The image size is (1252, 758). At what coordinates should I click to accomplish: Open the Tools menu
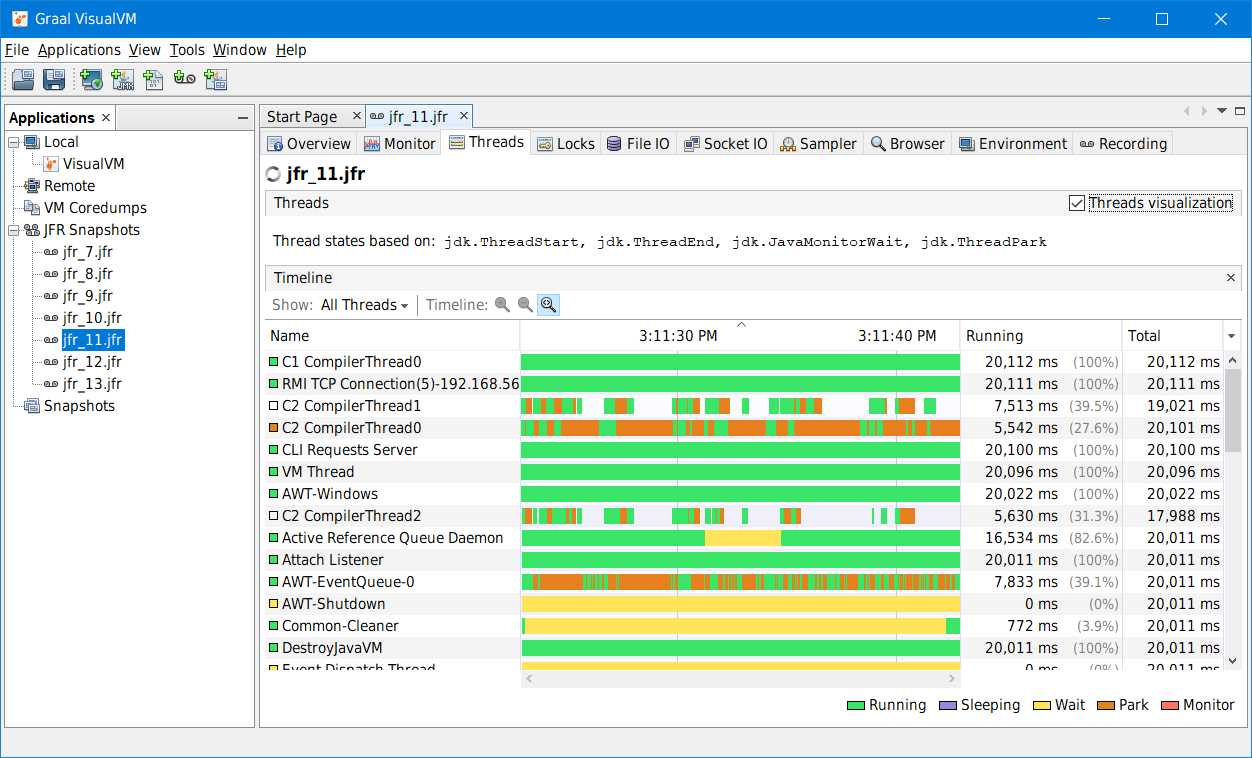(x=186, y=50)
